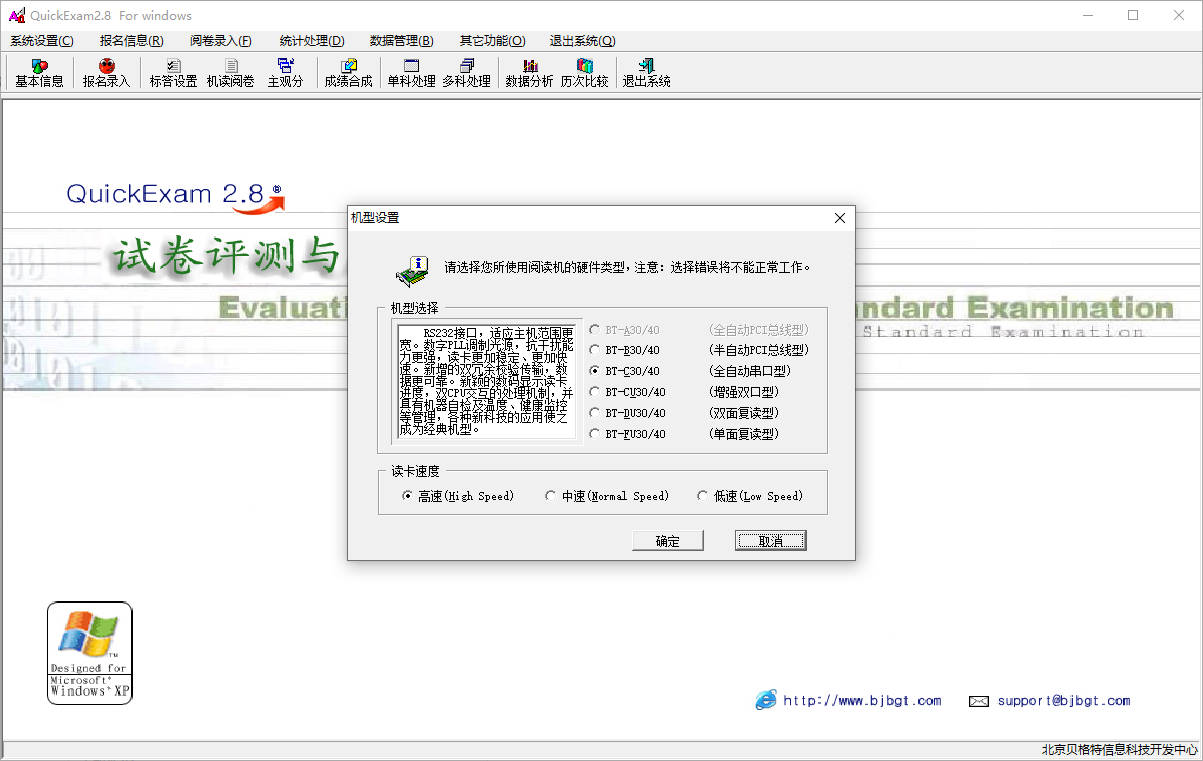The width and height of the screenshot is (1203, 761).
Task: Open the 系统设置 menu
Action: tap(42, 41)
